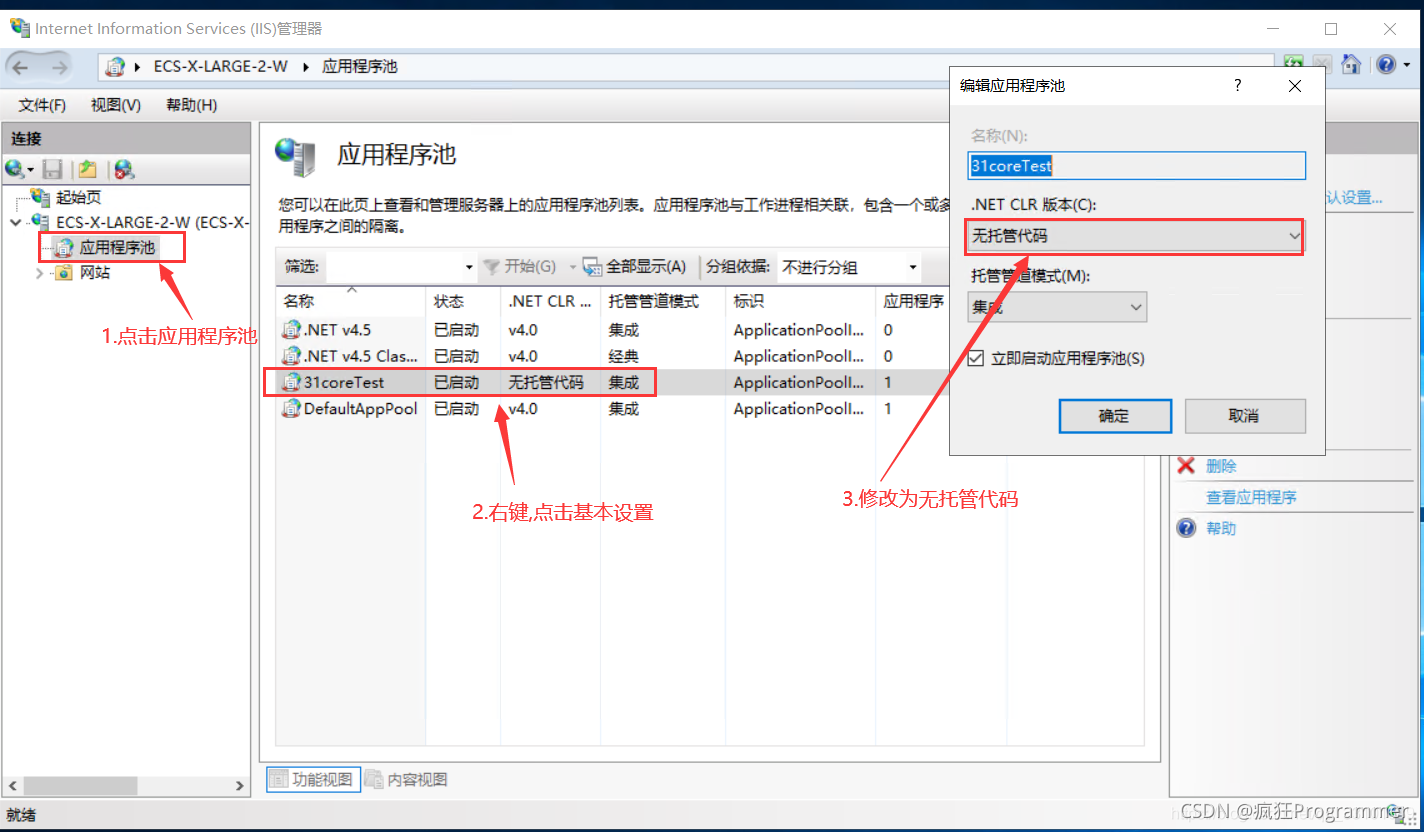The image size is (1424, 832).
Task: Click the up one level folder icon
Action: pyautogui.click(x=87, y=169)
